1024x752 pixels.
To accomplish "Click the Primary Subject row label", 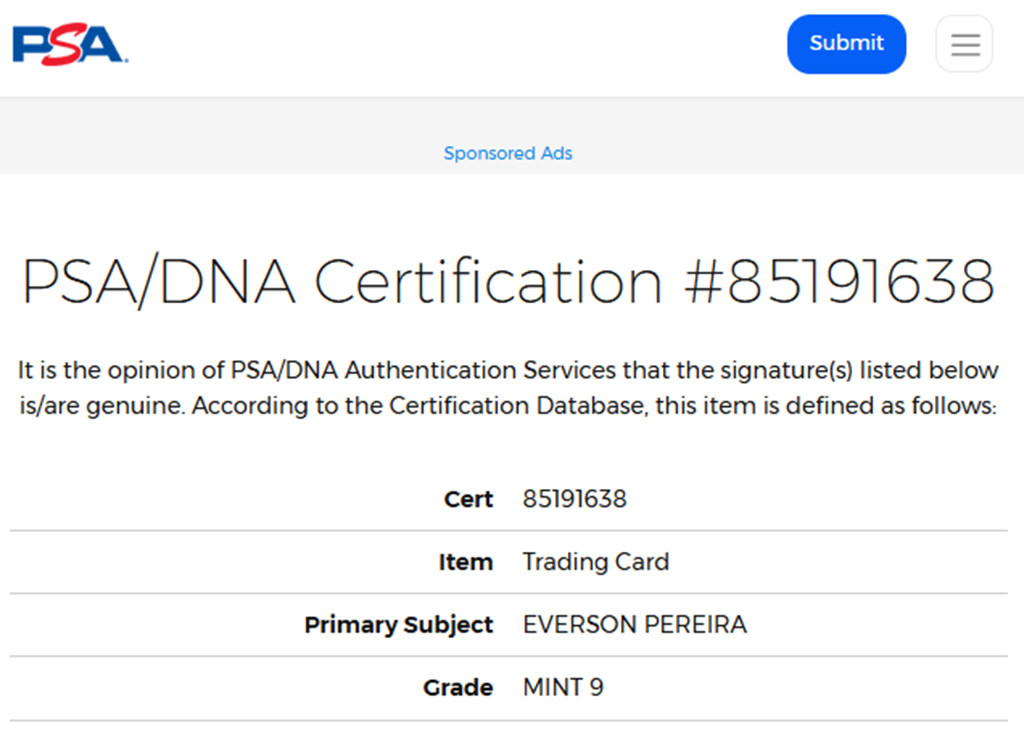I will [x=398, y=625].
